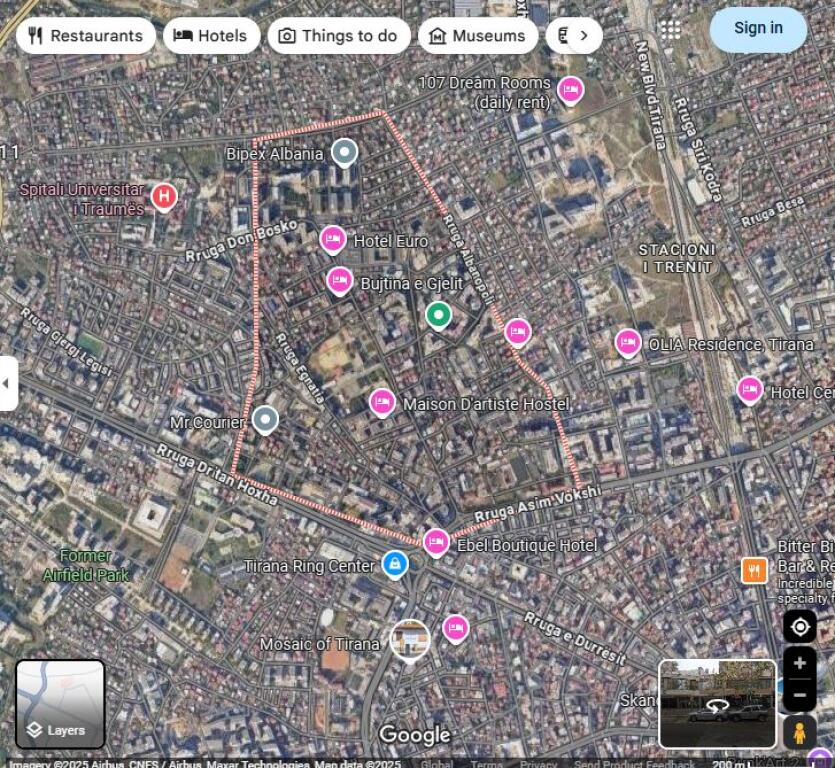Click the Maison D'artiste Hostel pin
Image resolution: width=835 pixels, height=768 pixels.
click(x=382, y=402)
